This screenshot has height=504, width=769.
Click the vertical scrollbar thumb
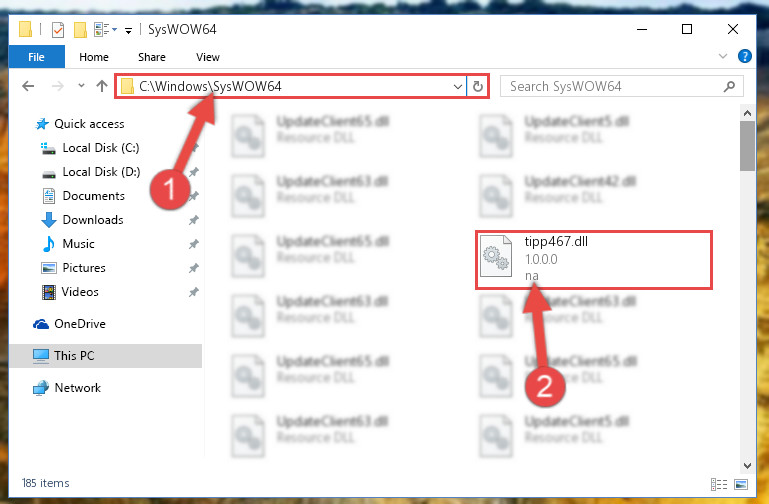(747, 146)
